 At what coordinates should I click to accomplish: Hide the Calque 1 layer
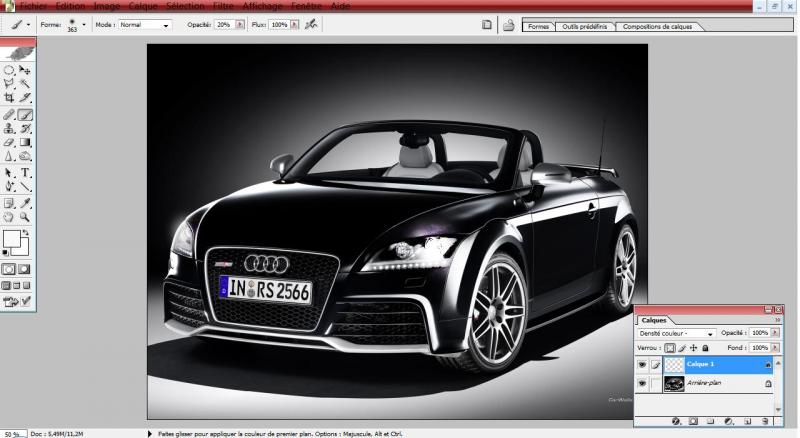[642, 364]
